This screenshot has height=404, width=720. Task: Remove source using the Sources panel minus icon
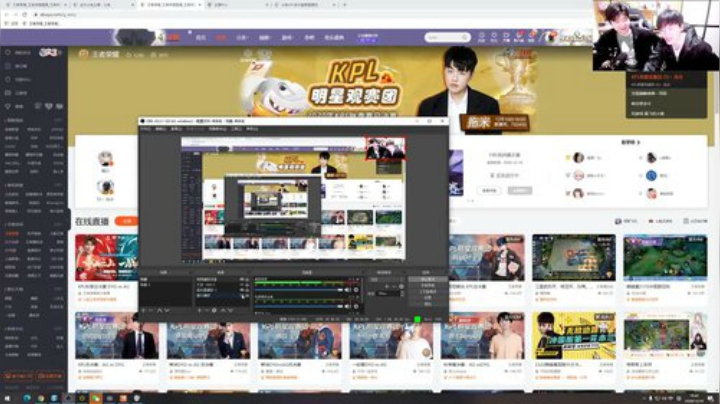click(x=207, y=310)
